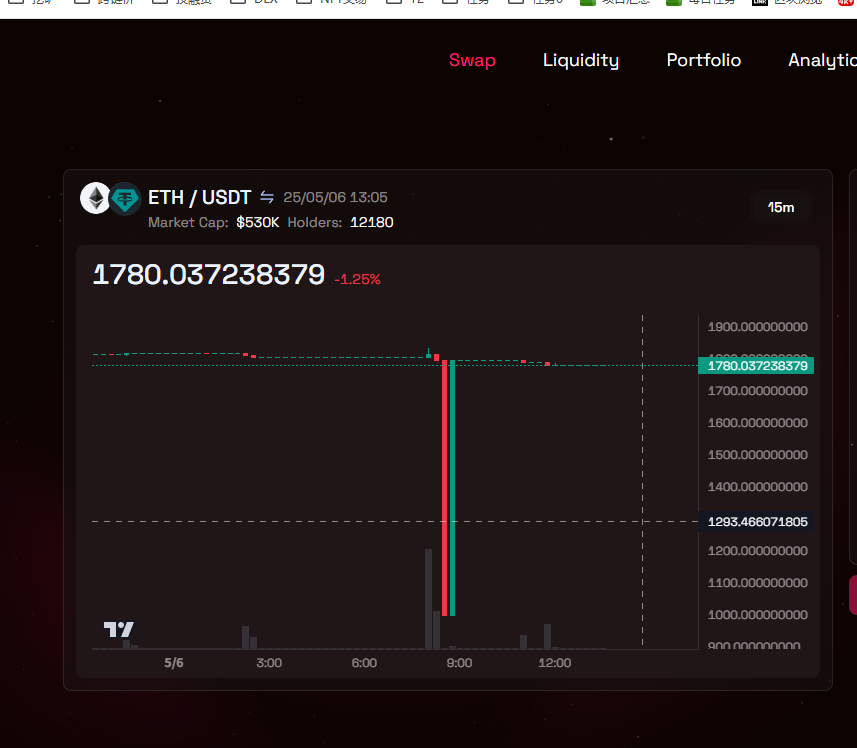Click the tall green candlestick
Image resolution: width=857 pixels, height=748 pixels.
453,487
